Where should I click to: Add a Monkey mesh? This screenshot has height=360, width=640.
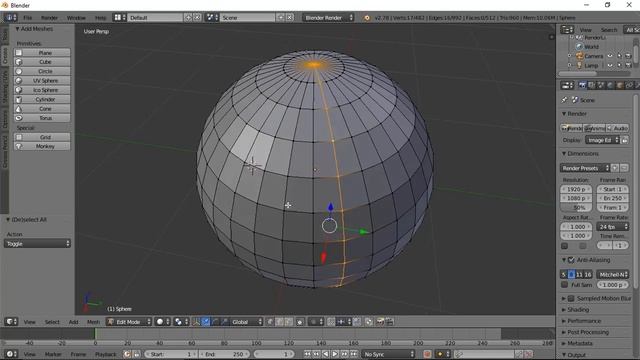tap(42, 146)
